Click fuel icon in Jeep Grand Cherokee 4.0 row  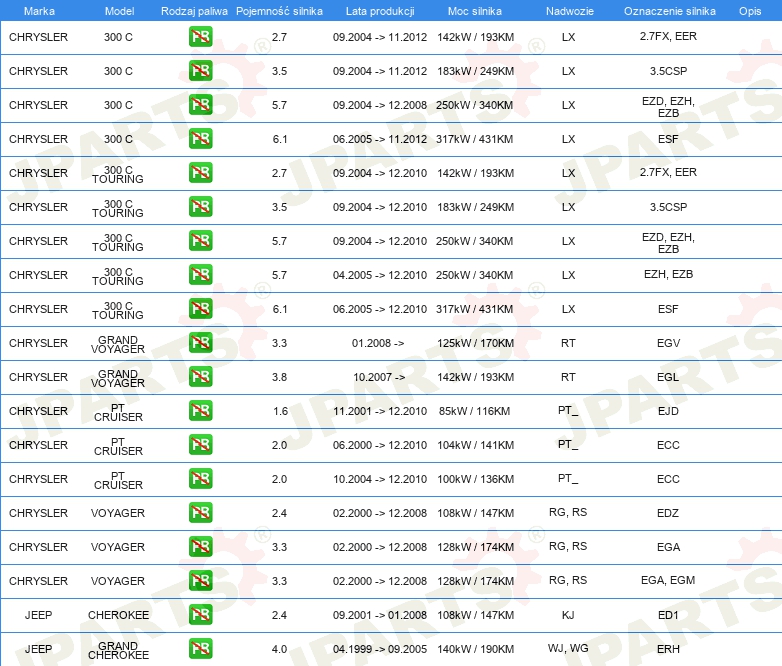(x=200, y=648)
